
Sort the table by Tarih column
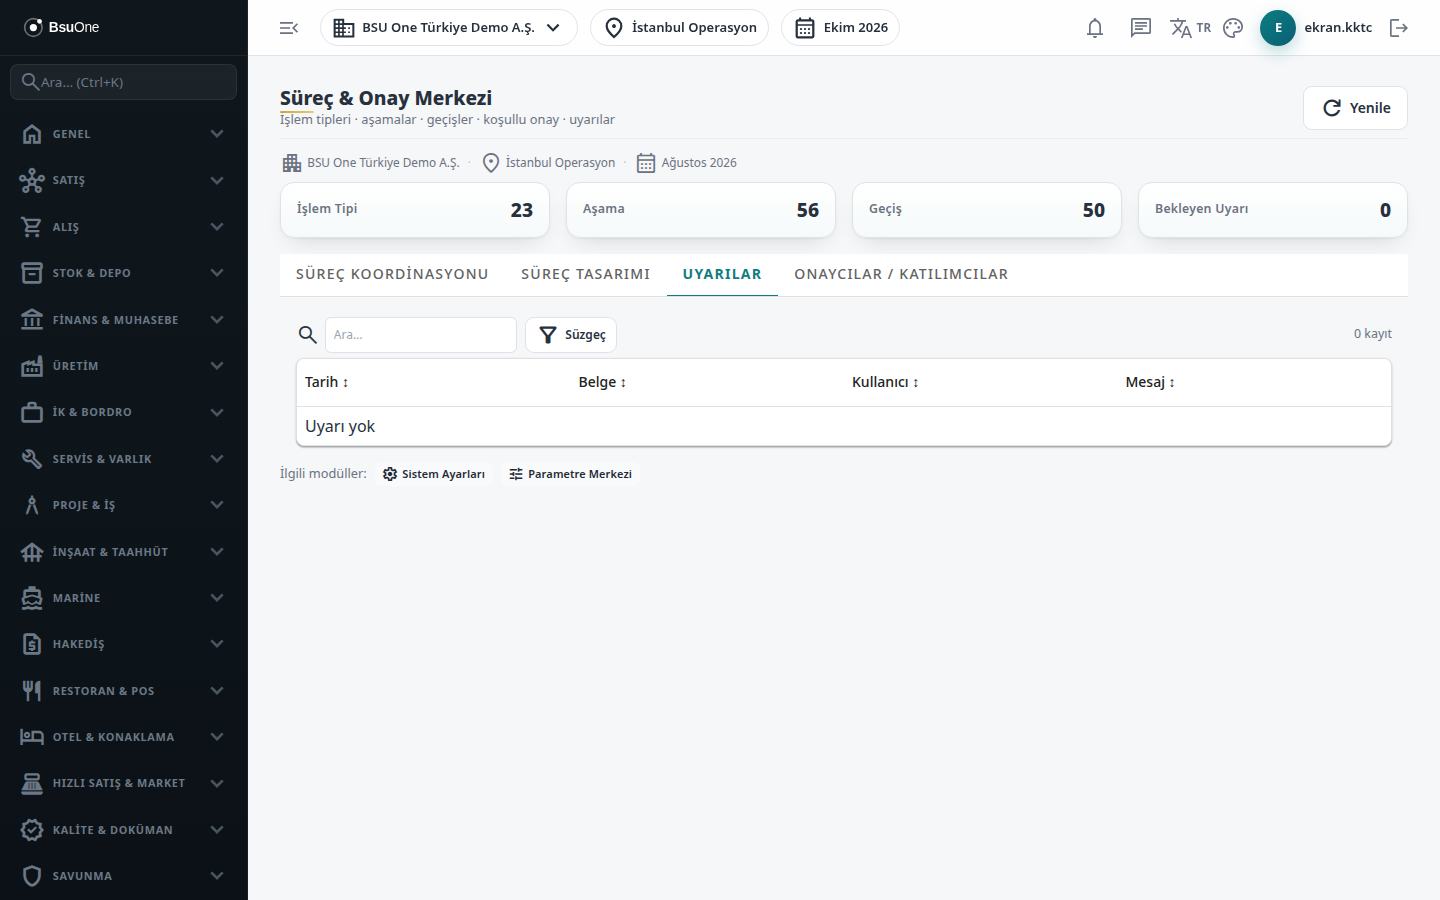(x=327, y=382)
